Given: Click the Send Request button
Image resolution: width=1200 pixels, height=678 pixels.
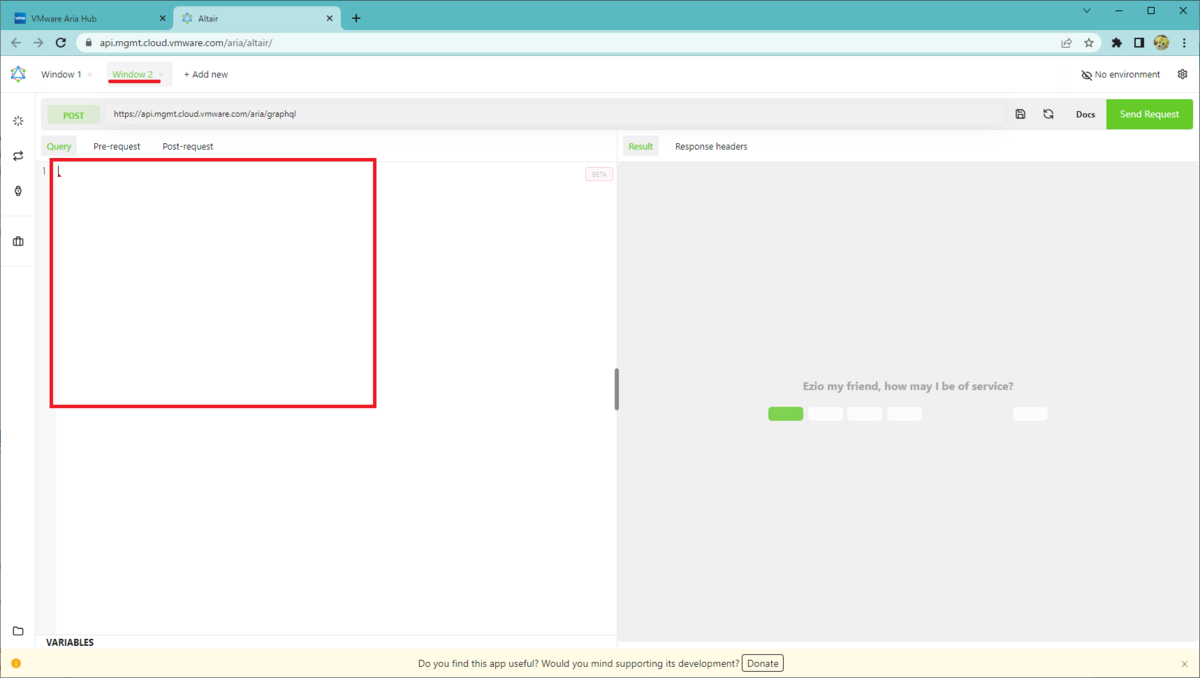Looking at the screenshot, I should point(1149,114).
